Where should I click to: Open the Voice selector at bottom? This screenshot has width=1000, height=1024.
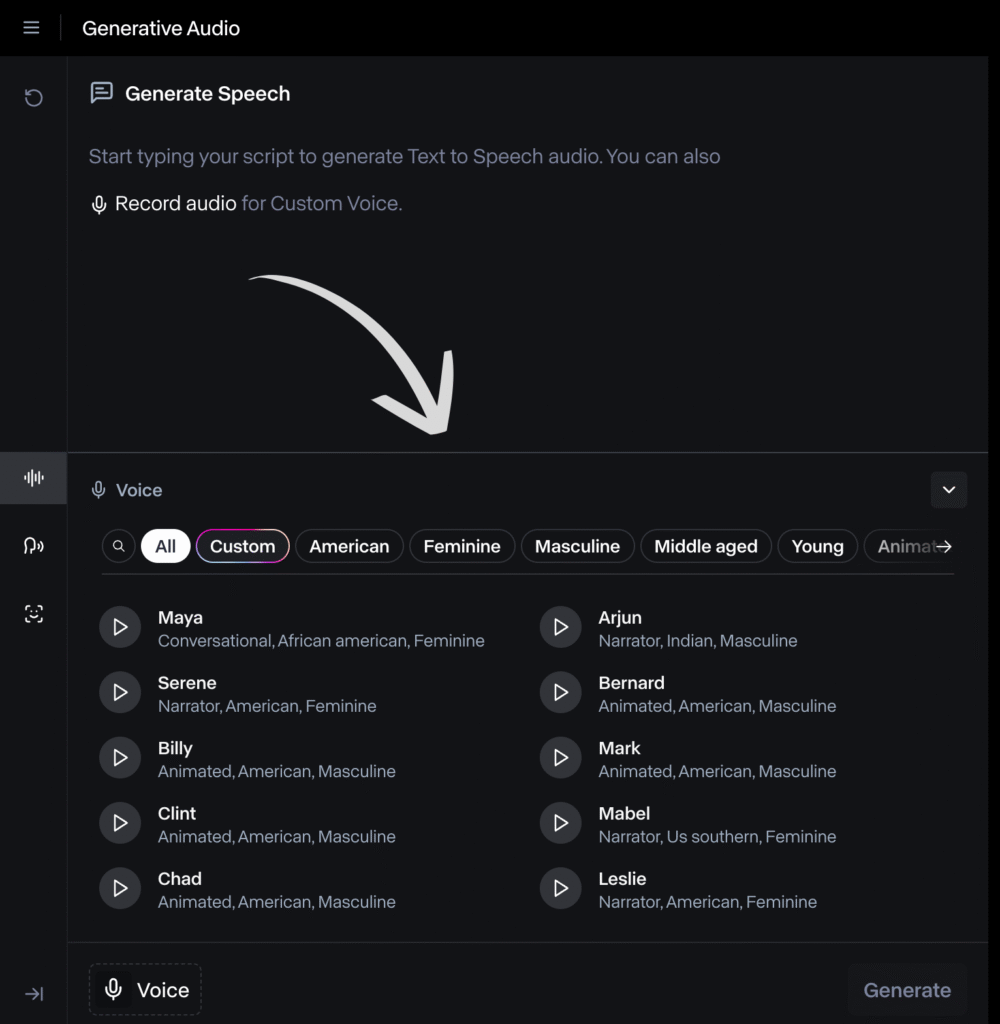pos(145,990)
